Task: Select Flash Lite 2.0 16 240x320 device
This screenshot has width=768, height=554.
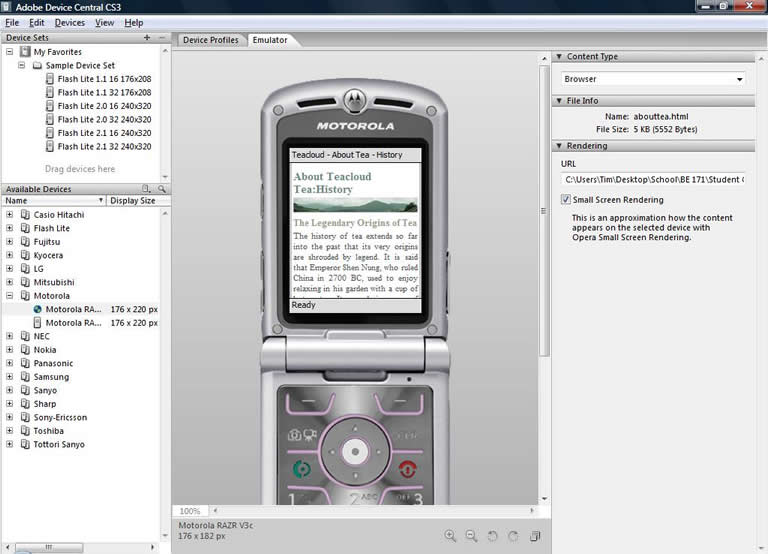Action: pos(98,106)
